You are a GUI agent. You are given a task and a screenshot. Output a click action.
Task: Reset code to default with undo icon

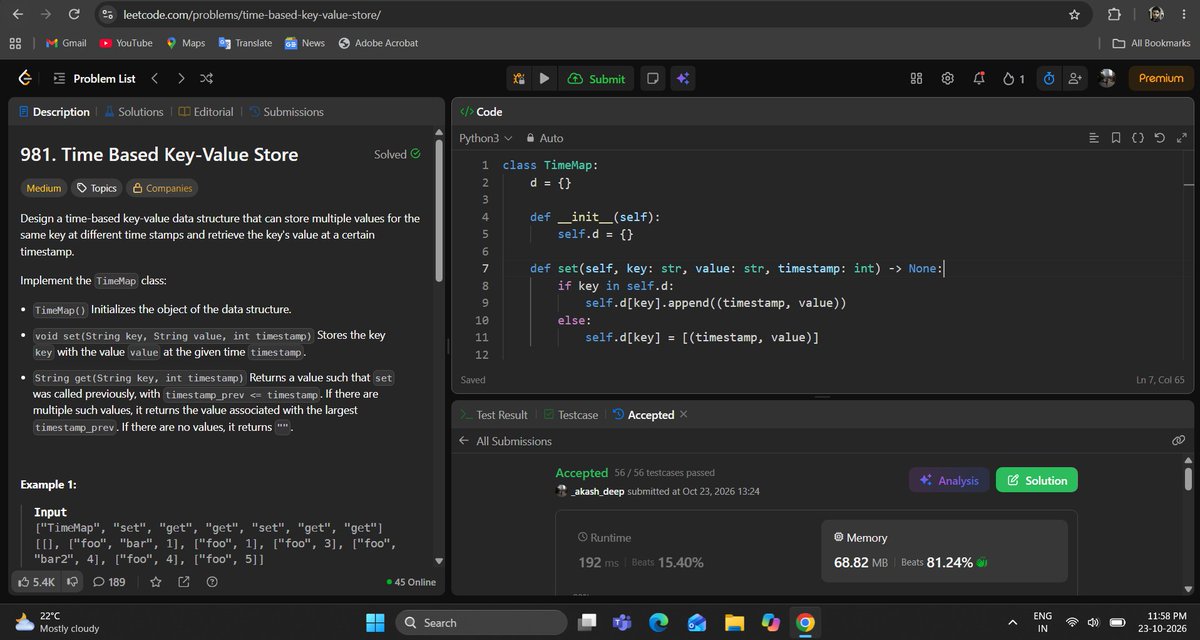point(1159,138)
